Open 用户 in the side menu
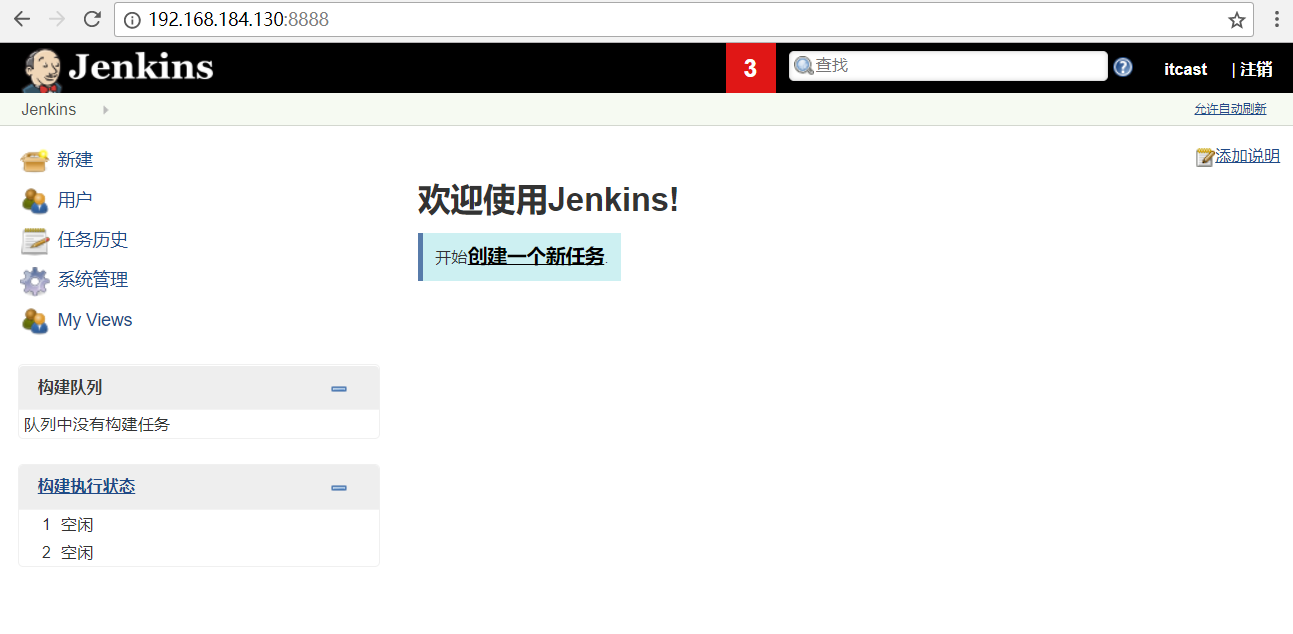The height and width of the screenshot is (634, 1293). tap(75, 200)
